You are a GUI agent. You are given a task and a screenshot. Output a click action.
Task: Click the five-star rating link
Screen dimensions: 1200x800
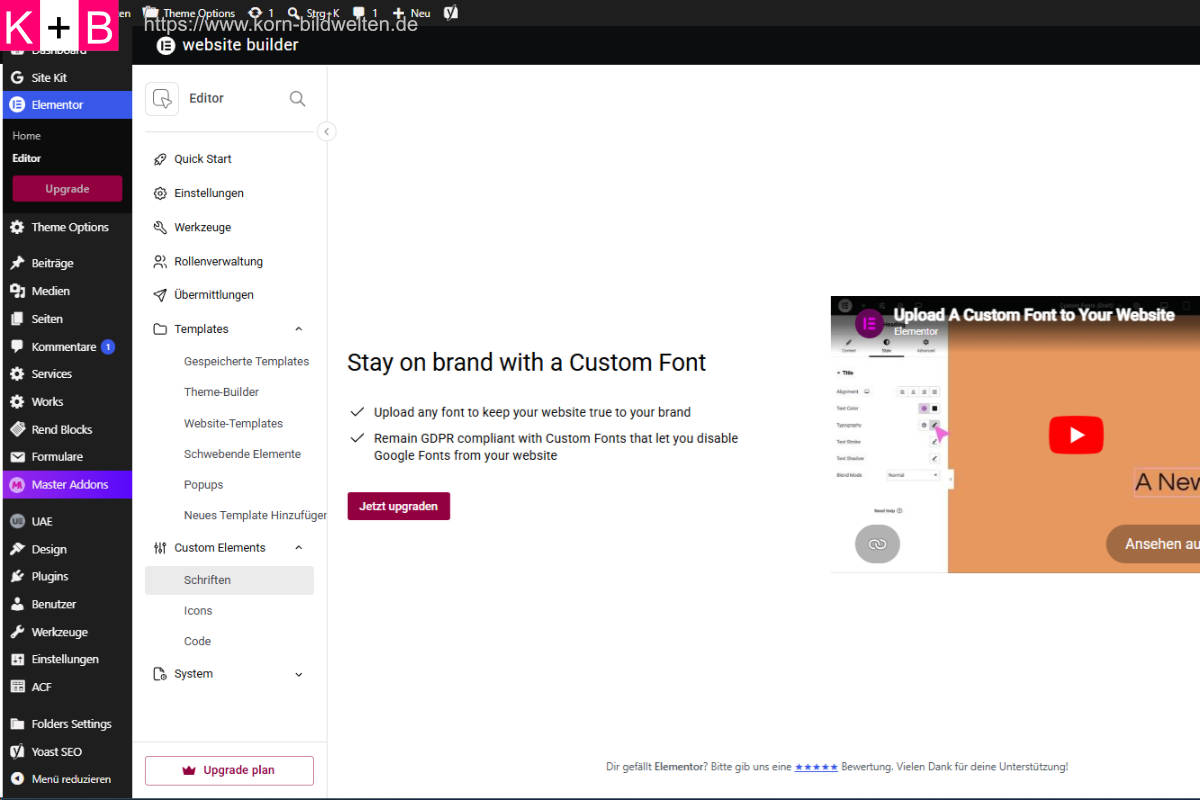(817, 767)
